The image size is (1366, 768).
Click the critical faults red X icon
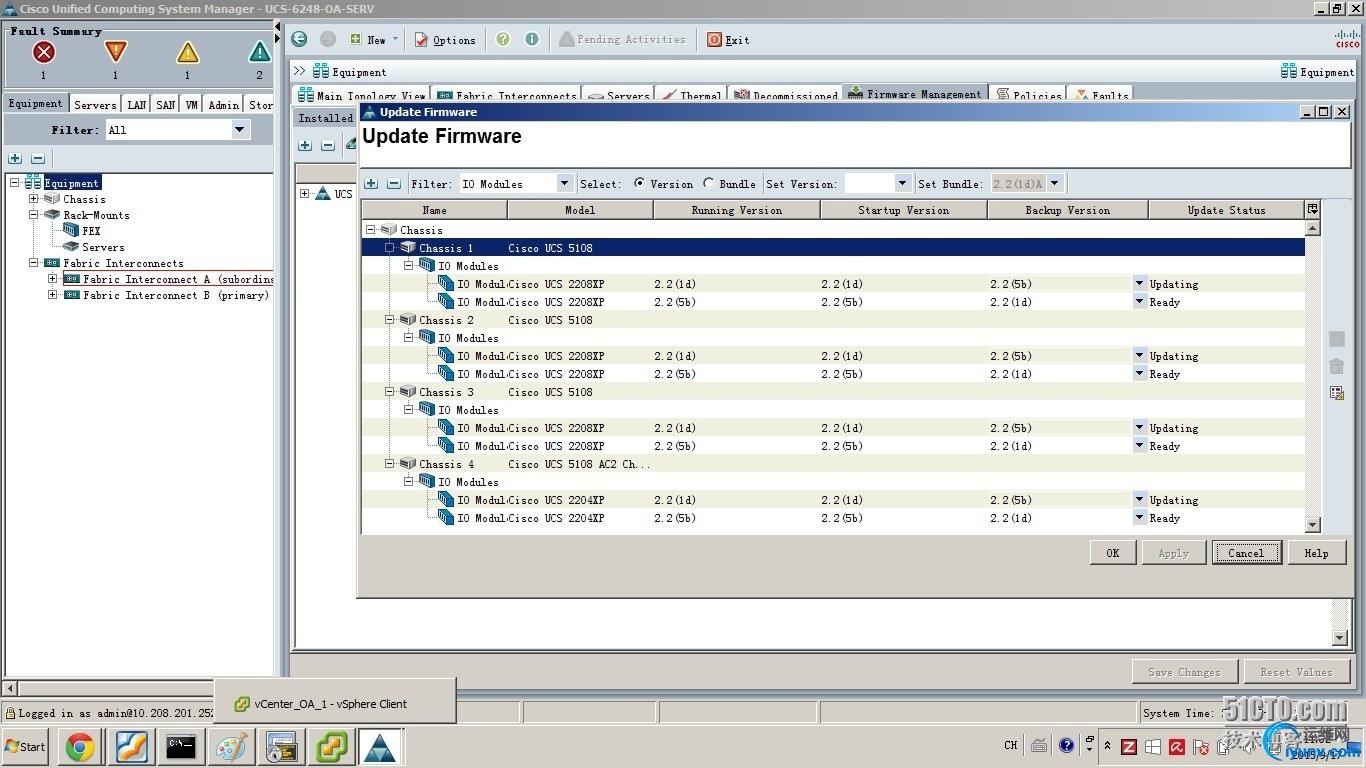(43, 52)
